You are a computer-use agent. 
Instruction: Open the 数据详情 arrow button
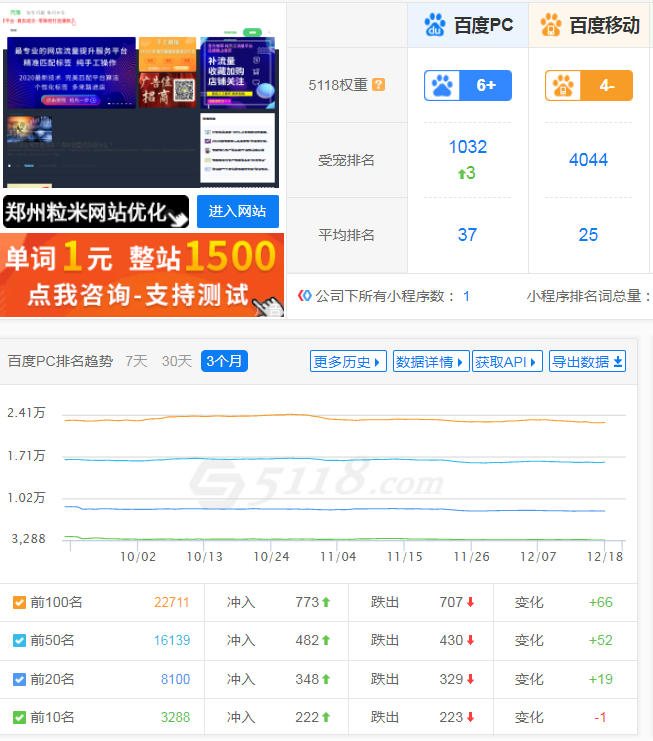[431, 362]
